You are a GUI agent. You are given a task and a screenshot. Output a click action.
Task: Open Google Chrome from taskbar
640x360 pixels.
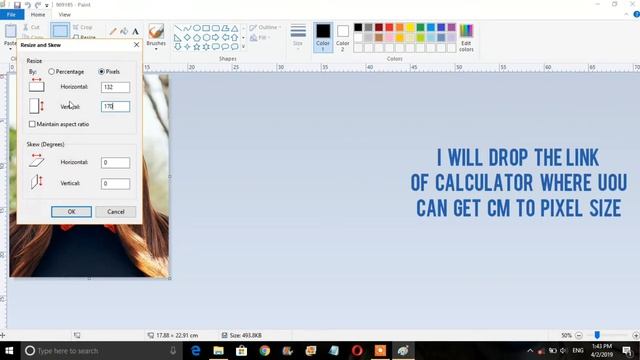[x=264, y=351]
